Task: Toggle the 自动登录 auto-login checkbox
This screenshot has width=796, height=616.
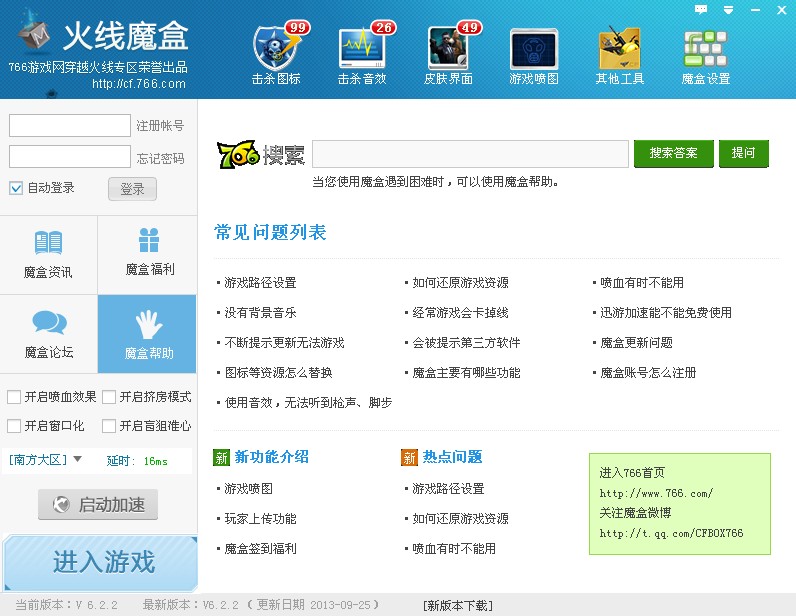Action: [x=16, y=188]
